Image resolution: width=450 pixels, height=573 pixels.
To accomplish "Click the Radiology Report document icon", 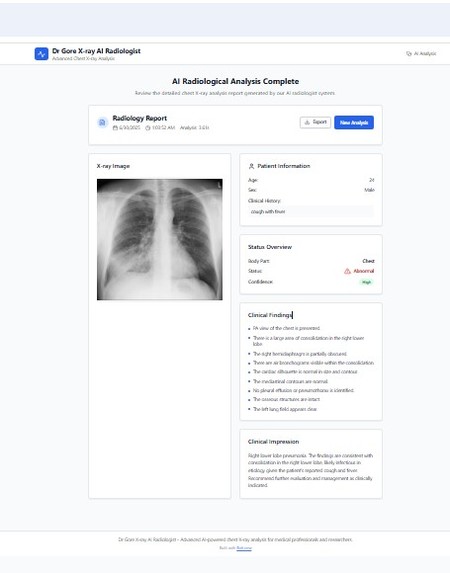I will [102, 122].
